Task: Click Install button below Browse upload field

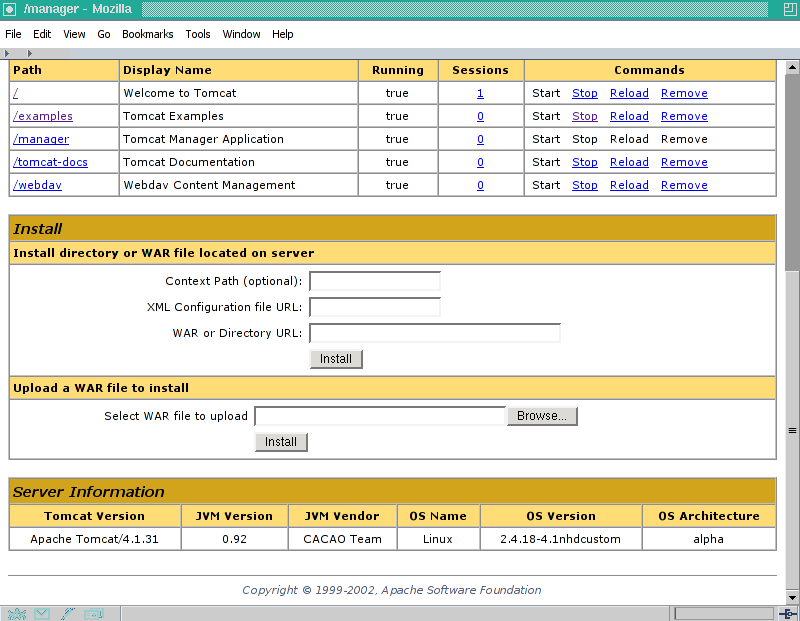Action: (x=281, y=442)
